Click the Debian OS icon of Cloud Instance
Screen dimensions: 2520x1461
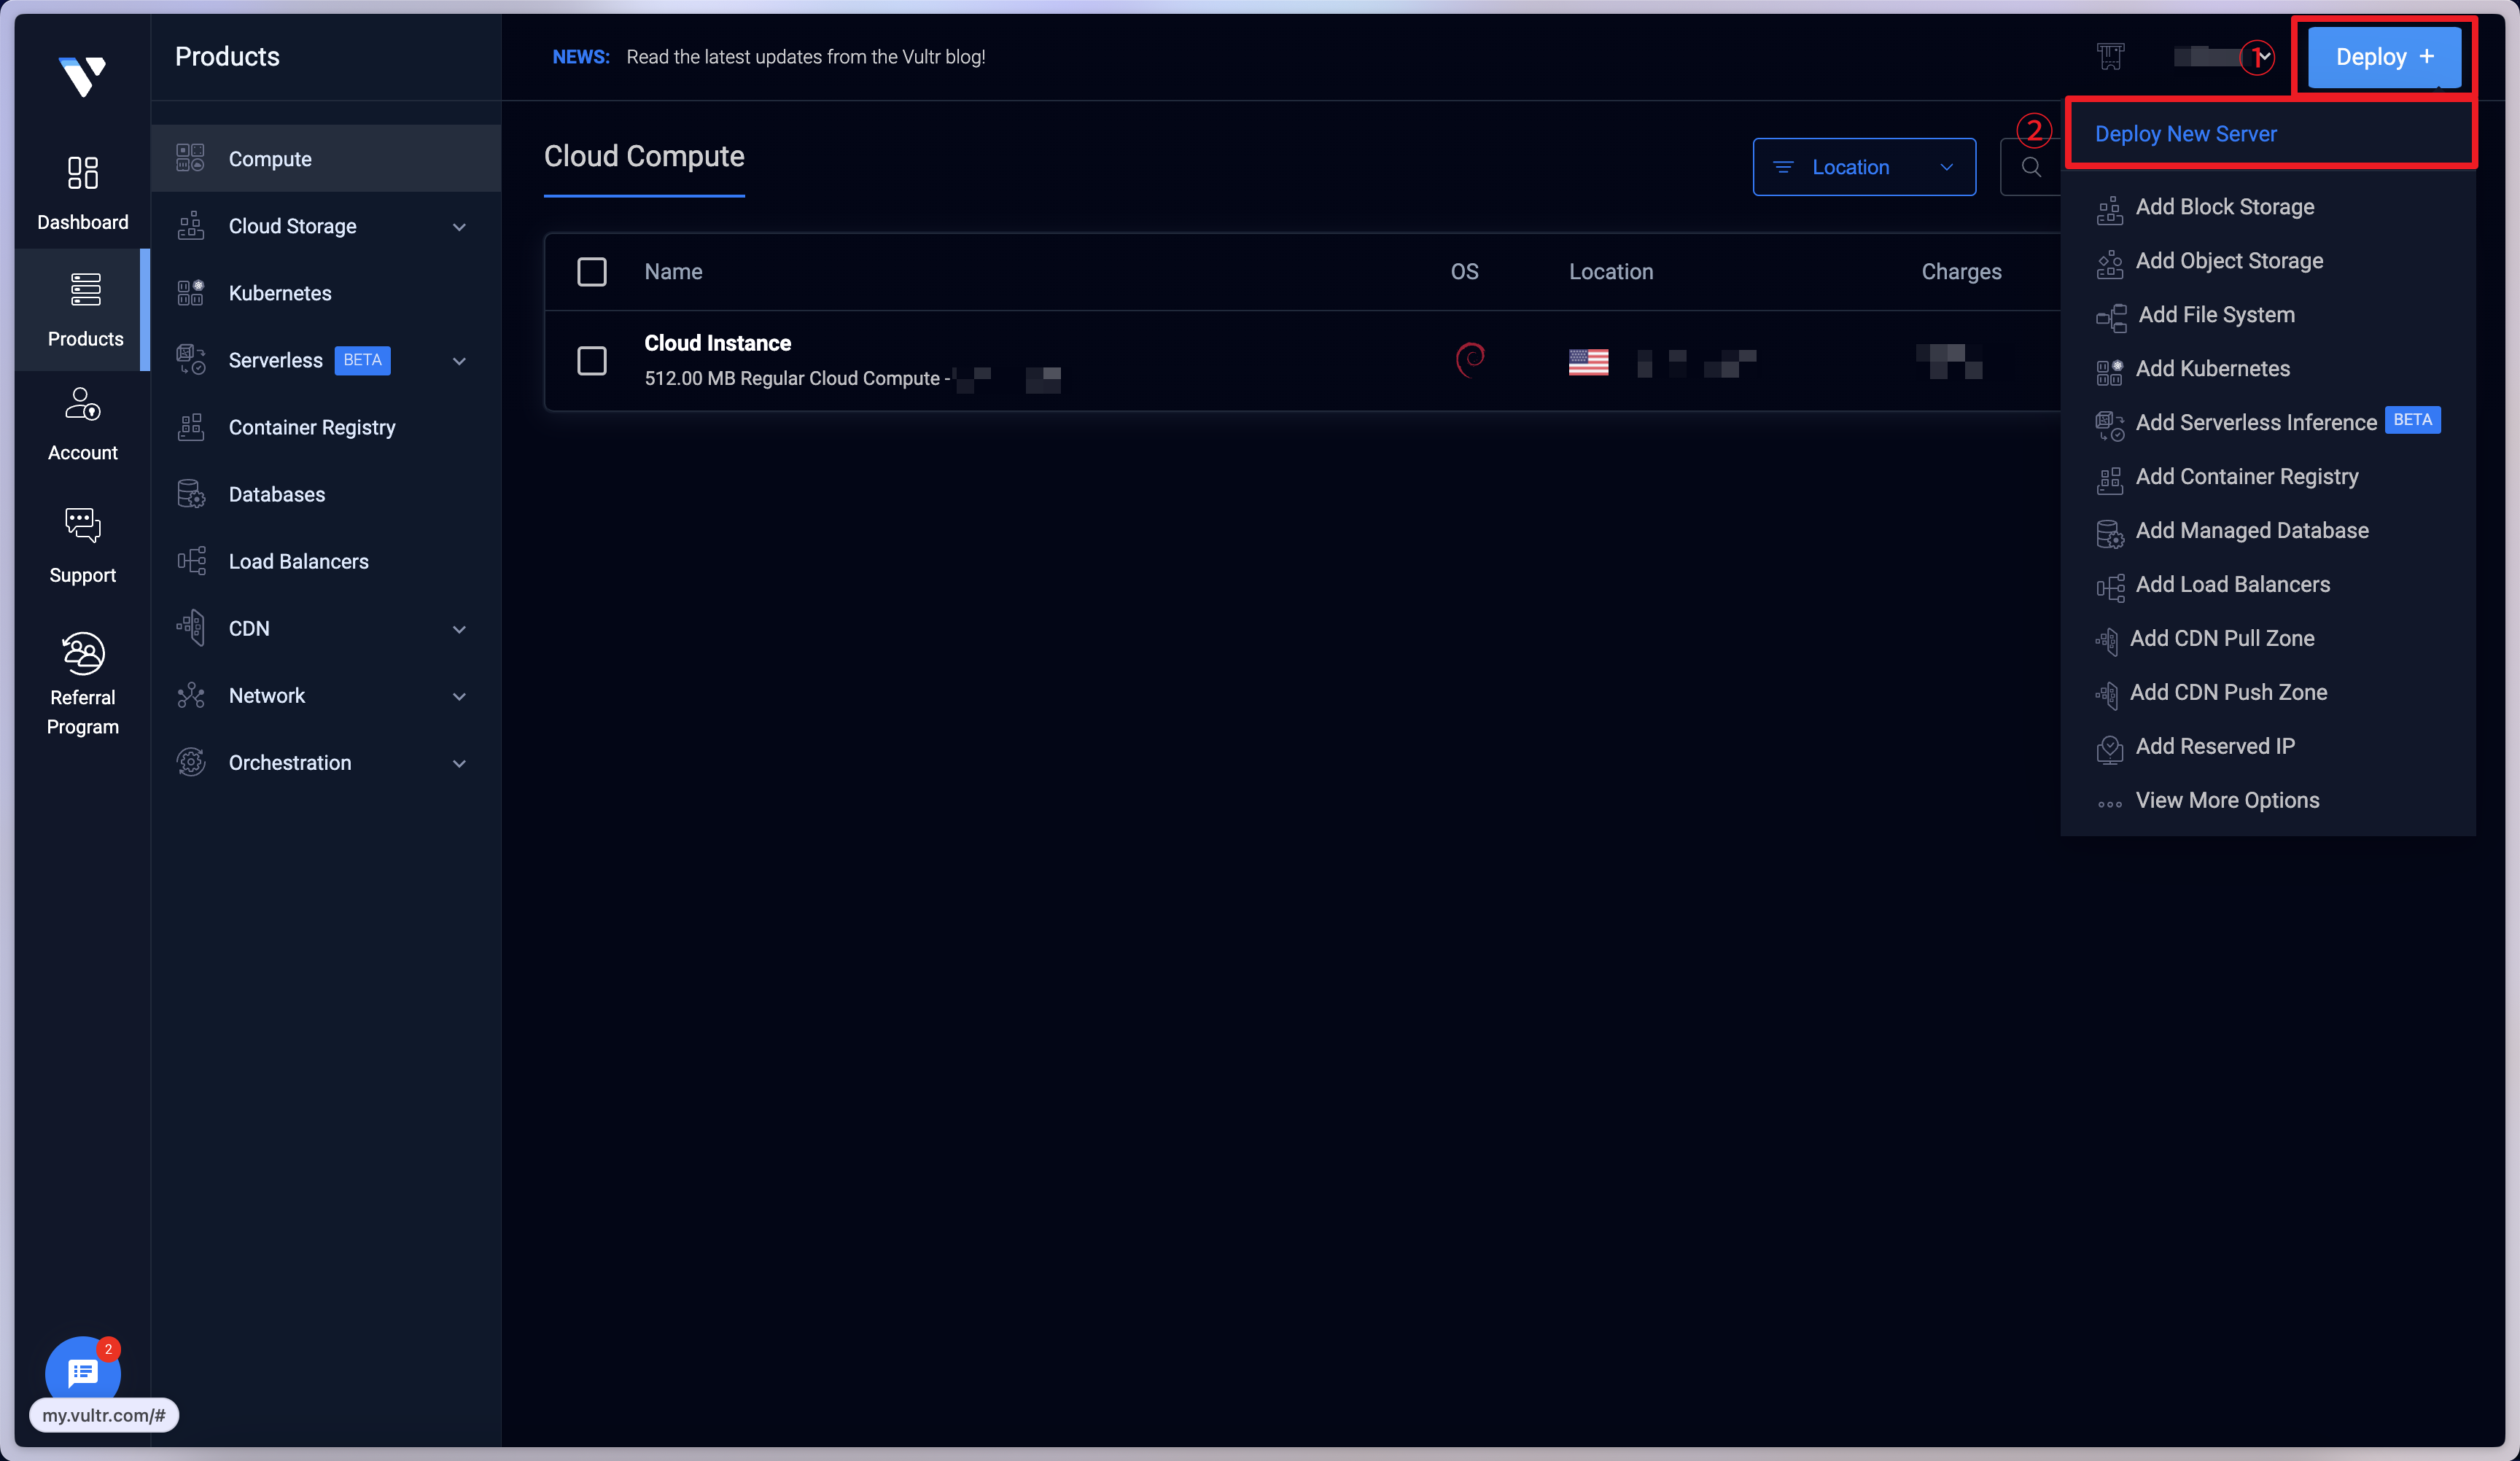point(1469,359)
